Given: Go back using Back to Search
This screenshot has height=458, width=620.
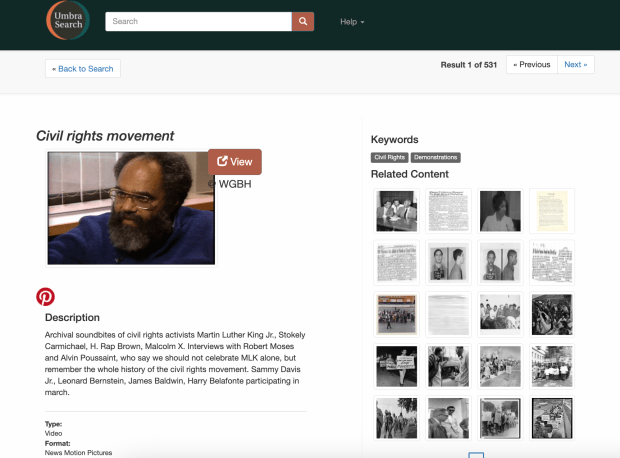Looking at the screenshot, I should coord(83,68).
